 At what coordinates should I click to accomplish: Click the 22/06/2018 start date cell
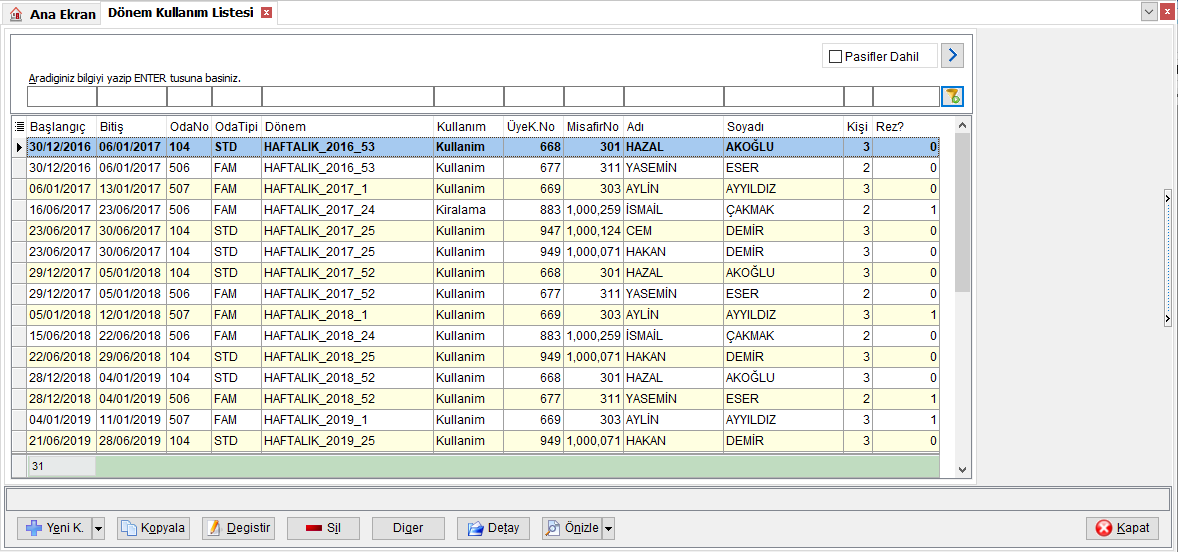click(62, 357)
